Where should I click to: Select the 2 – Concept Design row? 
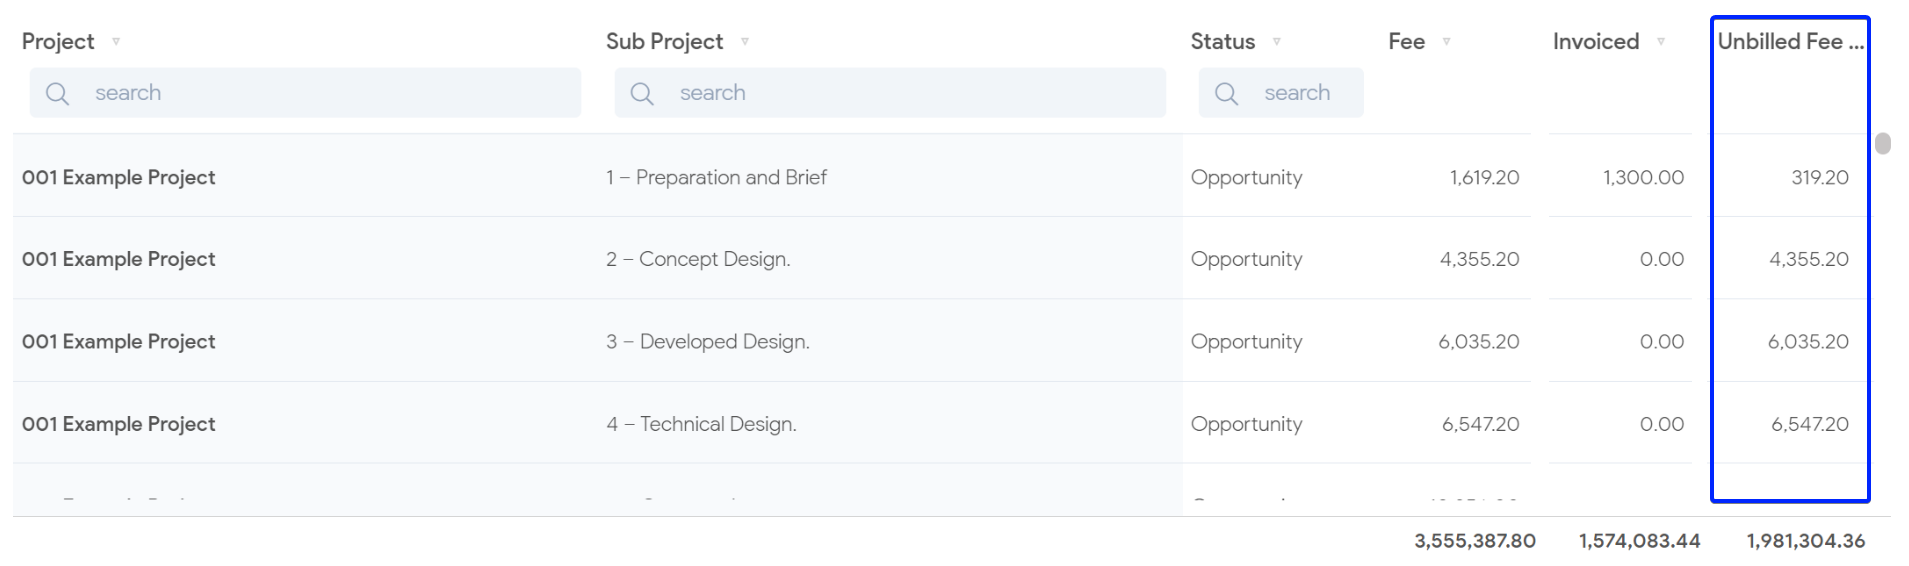coord(698,260)
